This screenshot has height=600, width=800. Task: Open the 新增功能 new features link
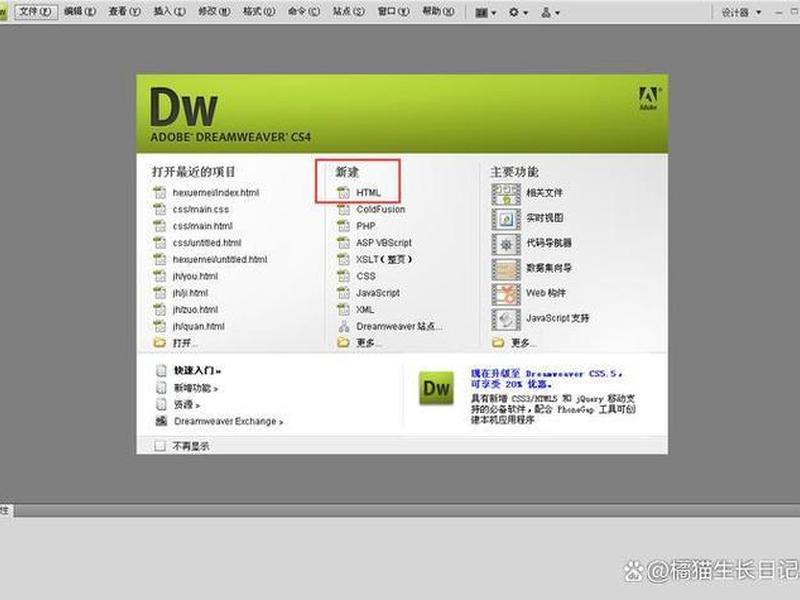(x=196, y=388)
